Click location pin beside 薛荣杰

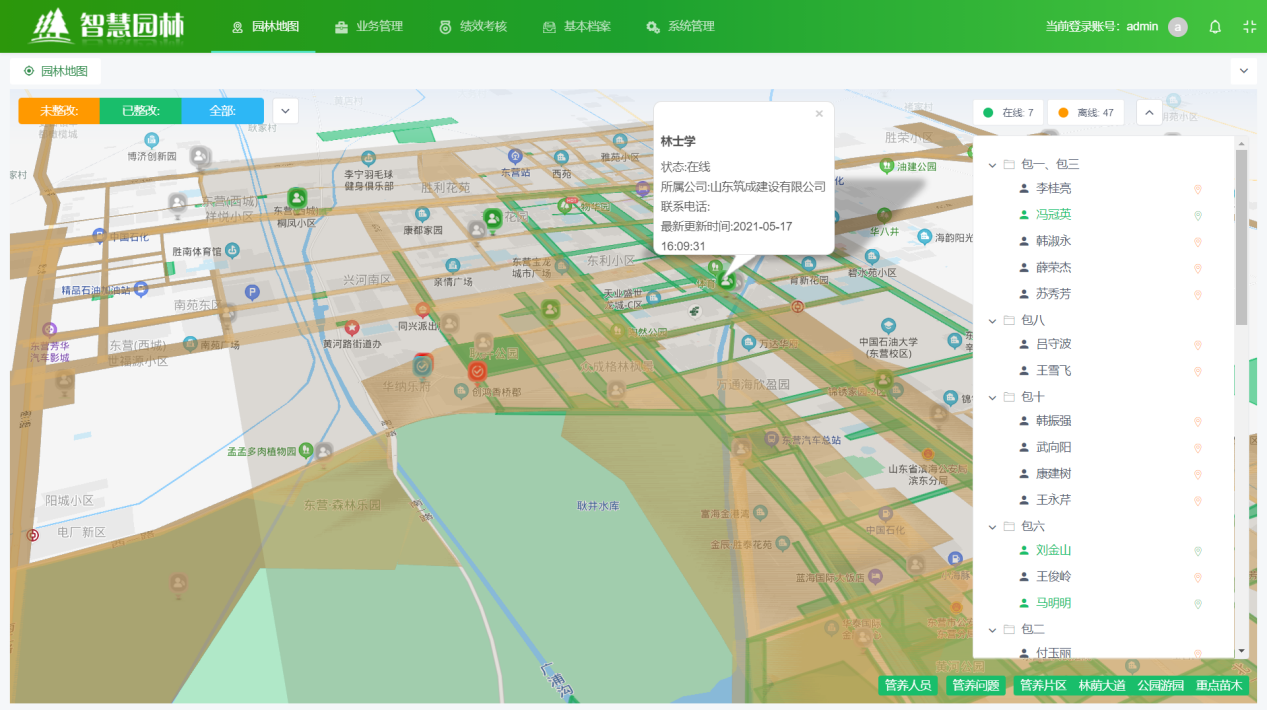(x=1198, y=268)
